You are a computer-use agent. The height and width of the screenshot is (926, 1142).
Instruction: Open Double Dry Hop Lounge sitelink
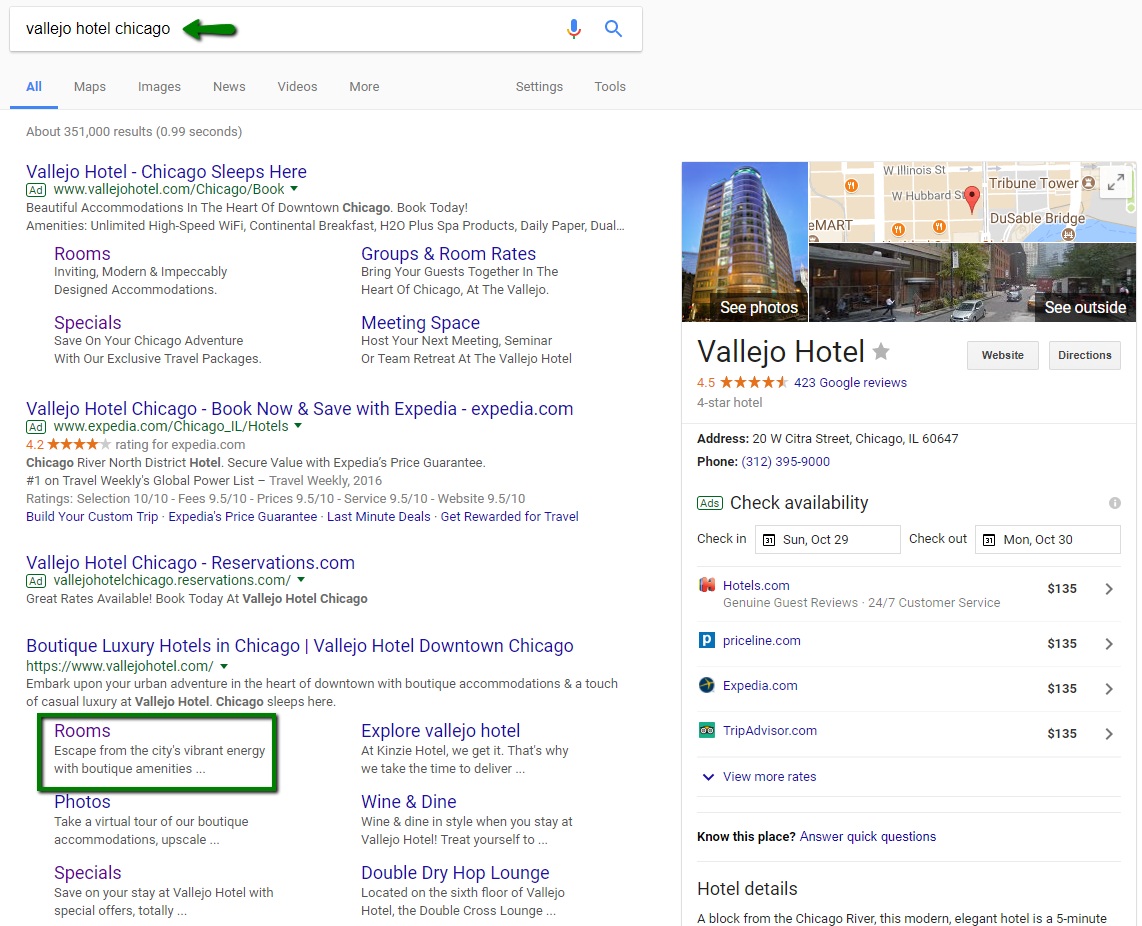pyautogui.click(x=455, y=873)
